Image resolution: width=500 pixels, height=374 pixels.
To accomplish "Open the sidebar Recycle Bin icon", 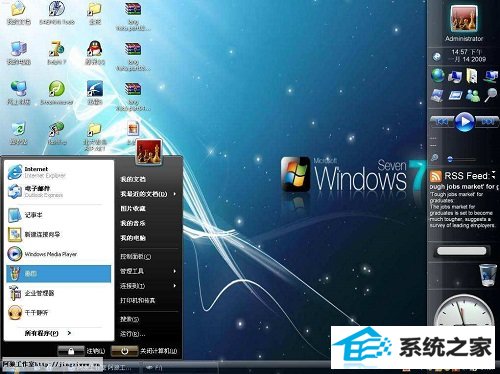I will 488,275.
